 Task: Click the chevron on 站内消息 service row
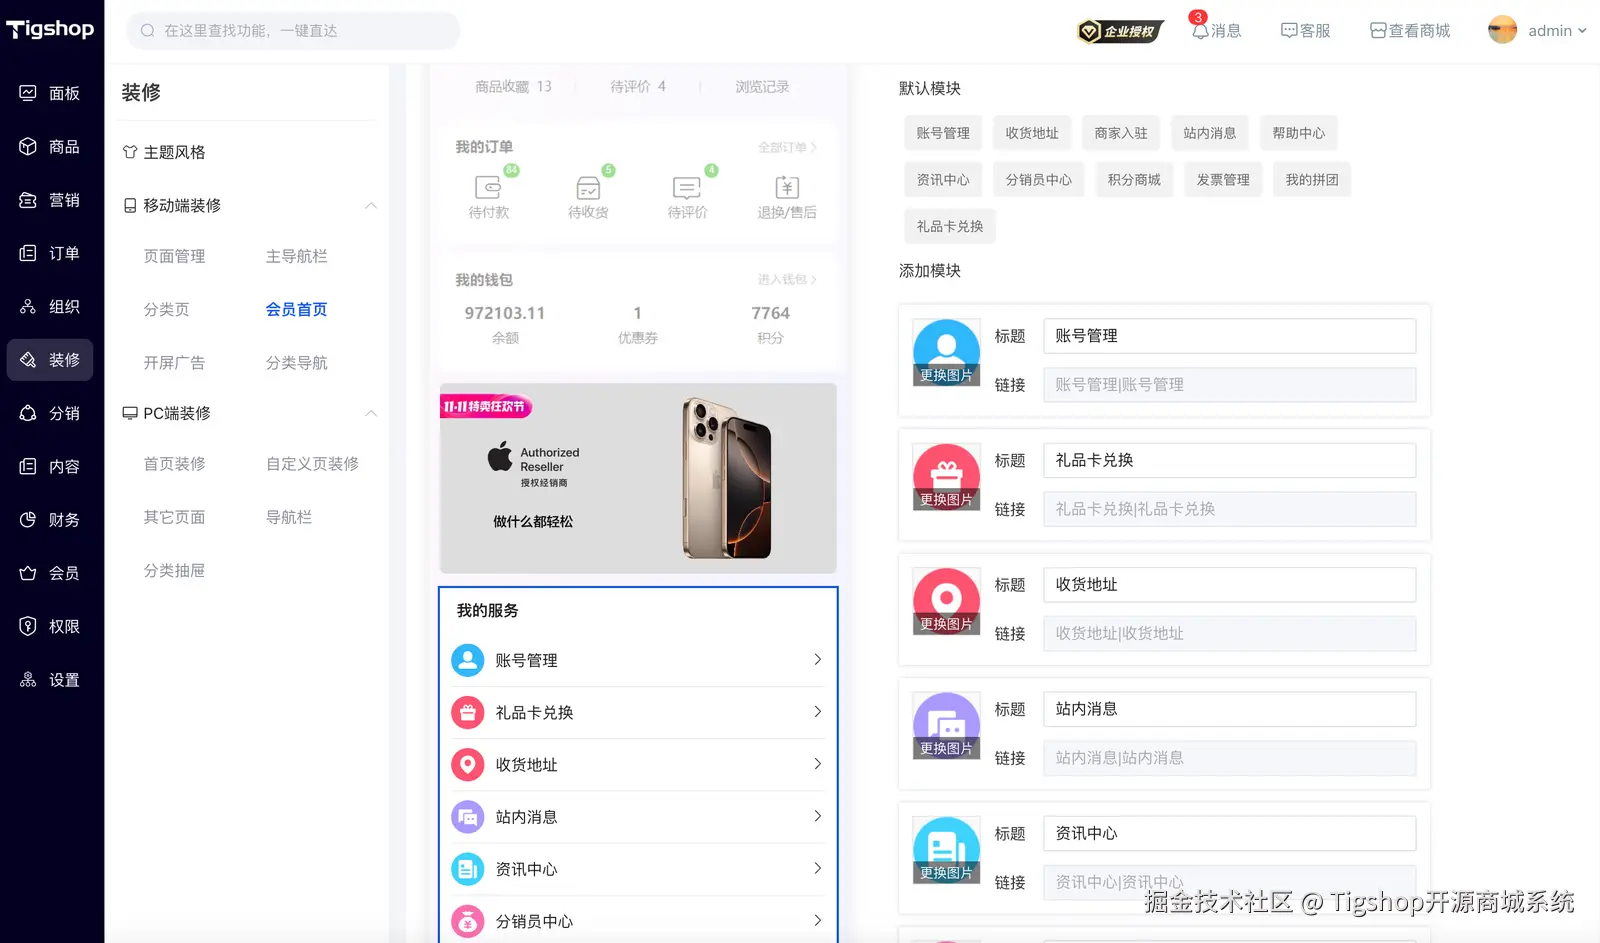click(x=817, y=817)
